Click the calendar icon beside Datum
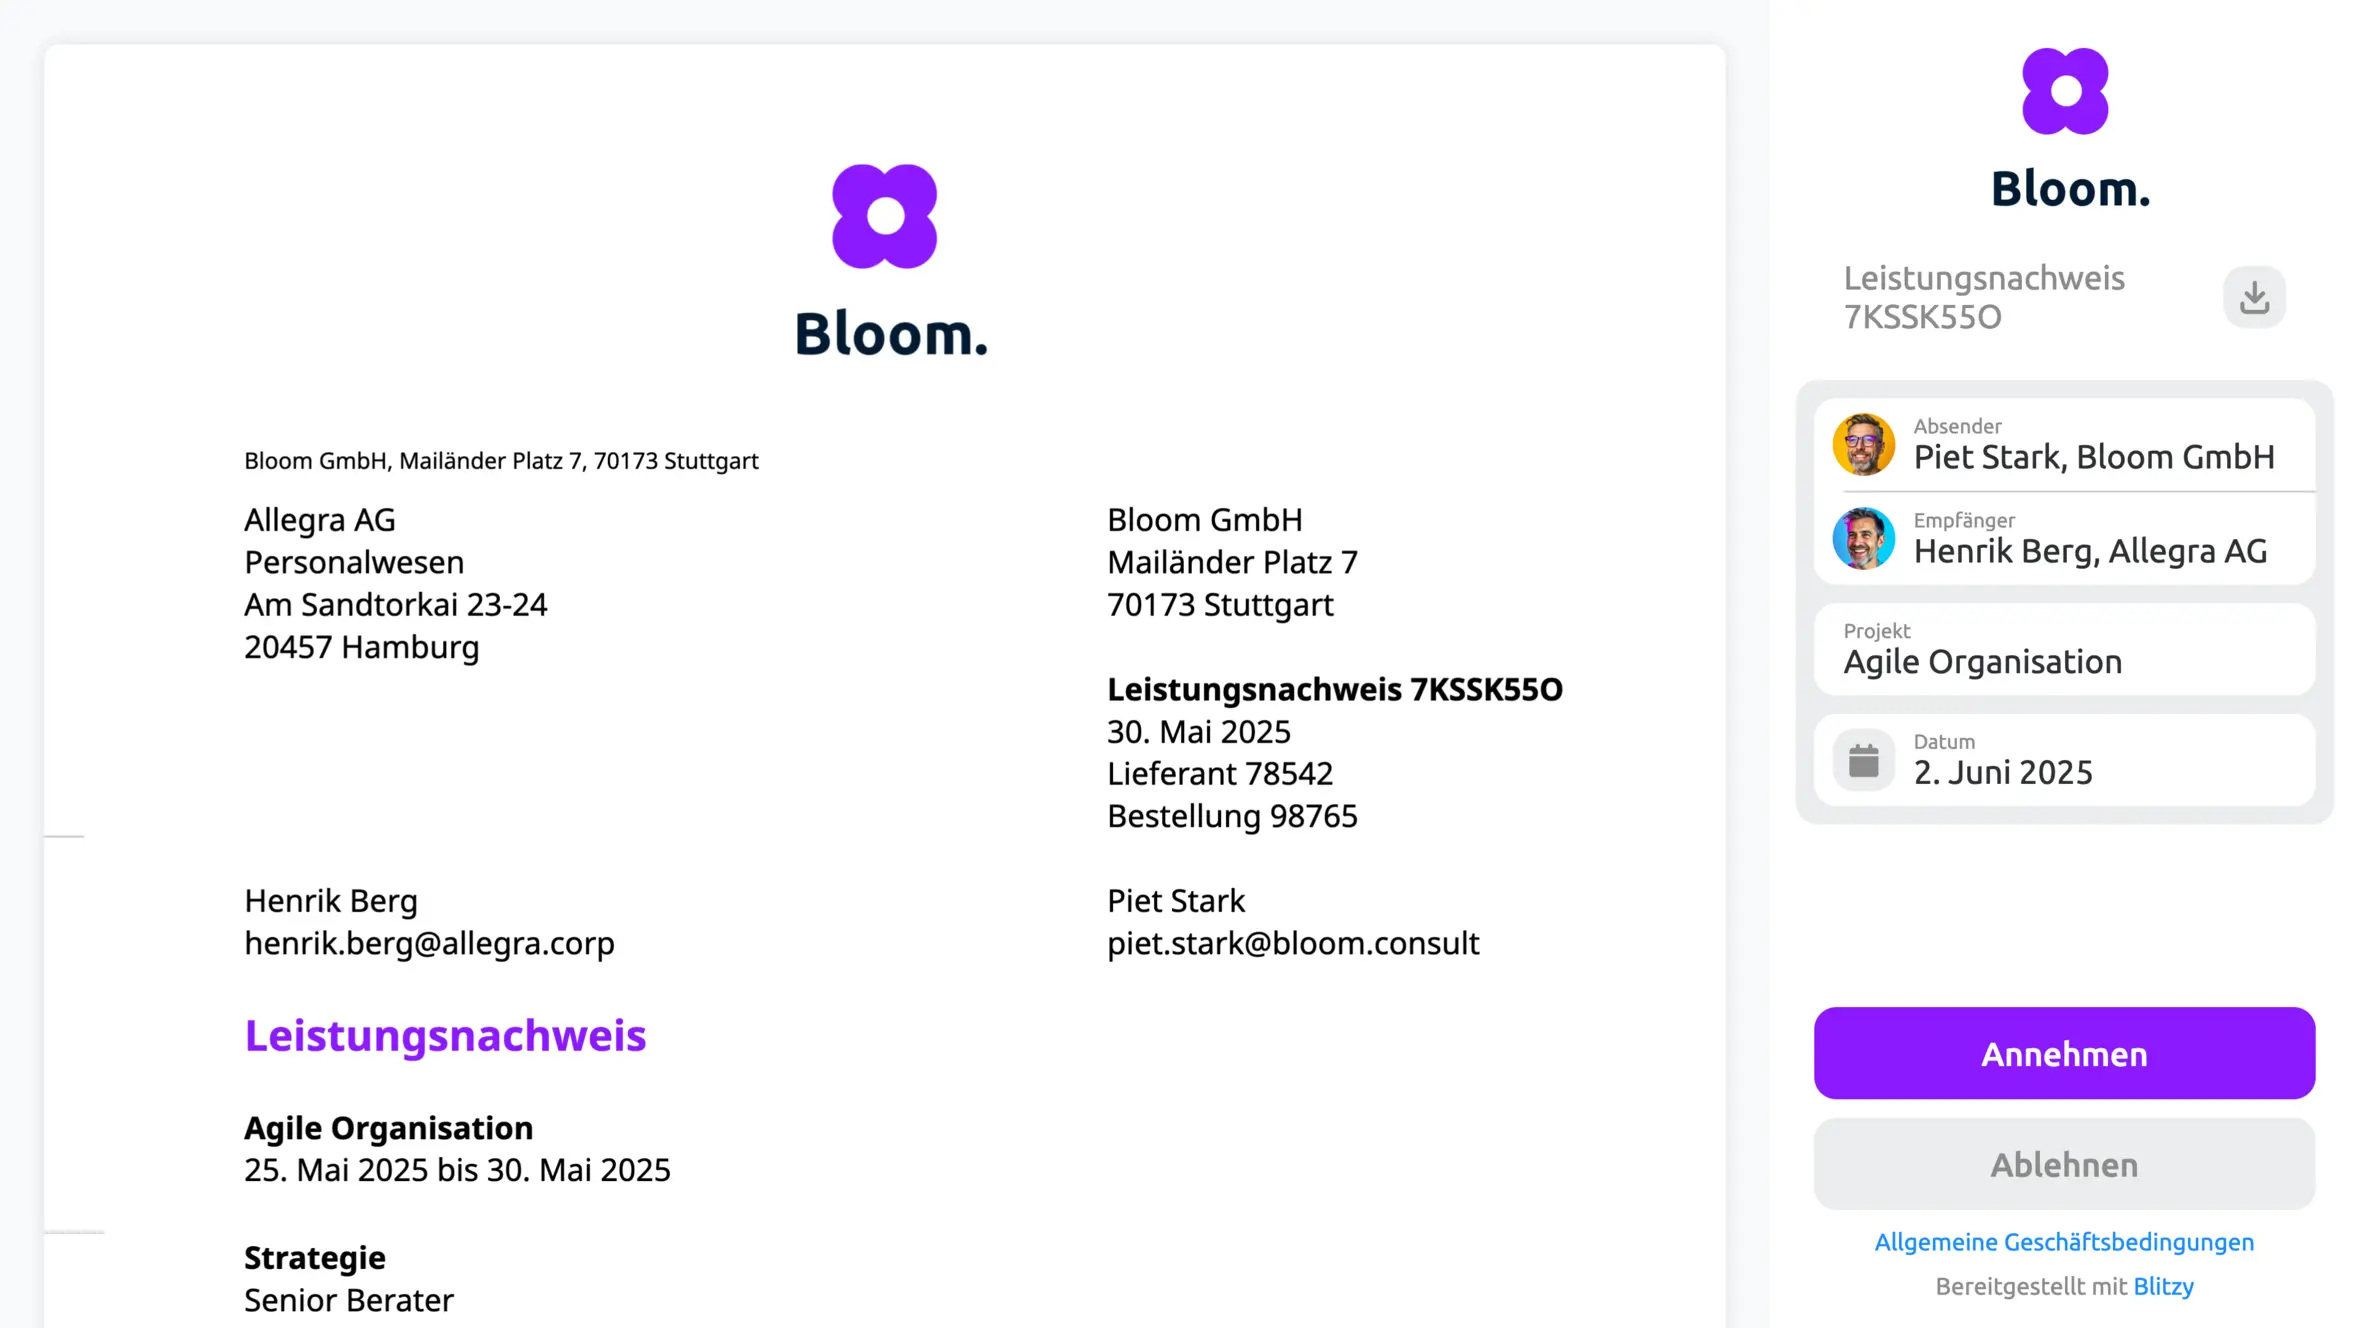The width and height of the screenshot is (2360, 1328). pos(1863,761)
